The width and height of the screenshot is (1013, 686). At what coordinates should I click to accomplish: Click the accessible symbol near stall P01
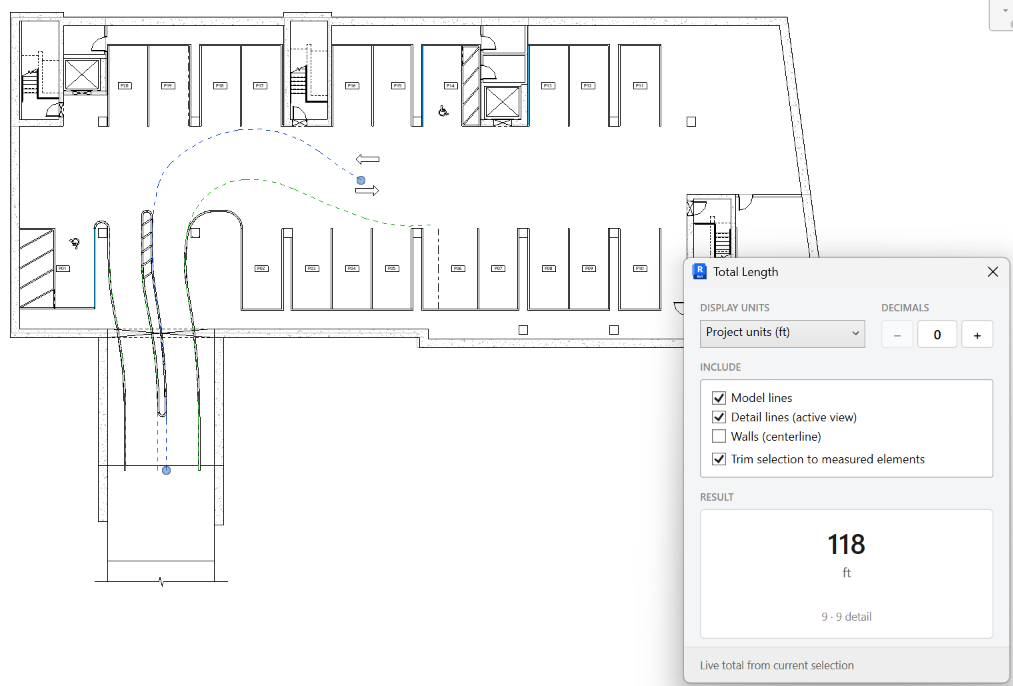(x=75, y=243)
